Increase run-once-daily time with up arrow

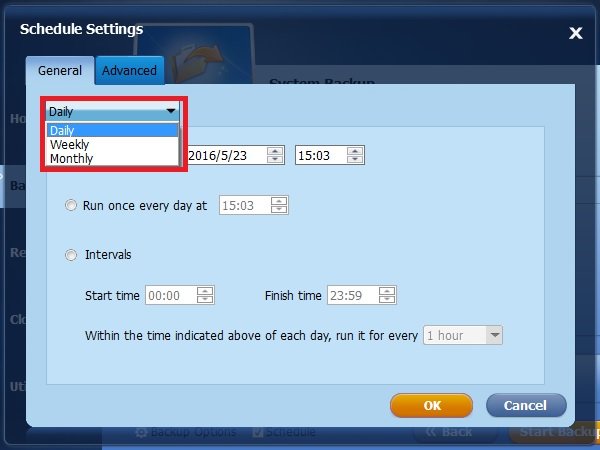point(279,201)
